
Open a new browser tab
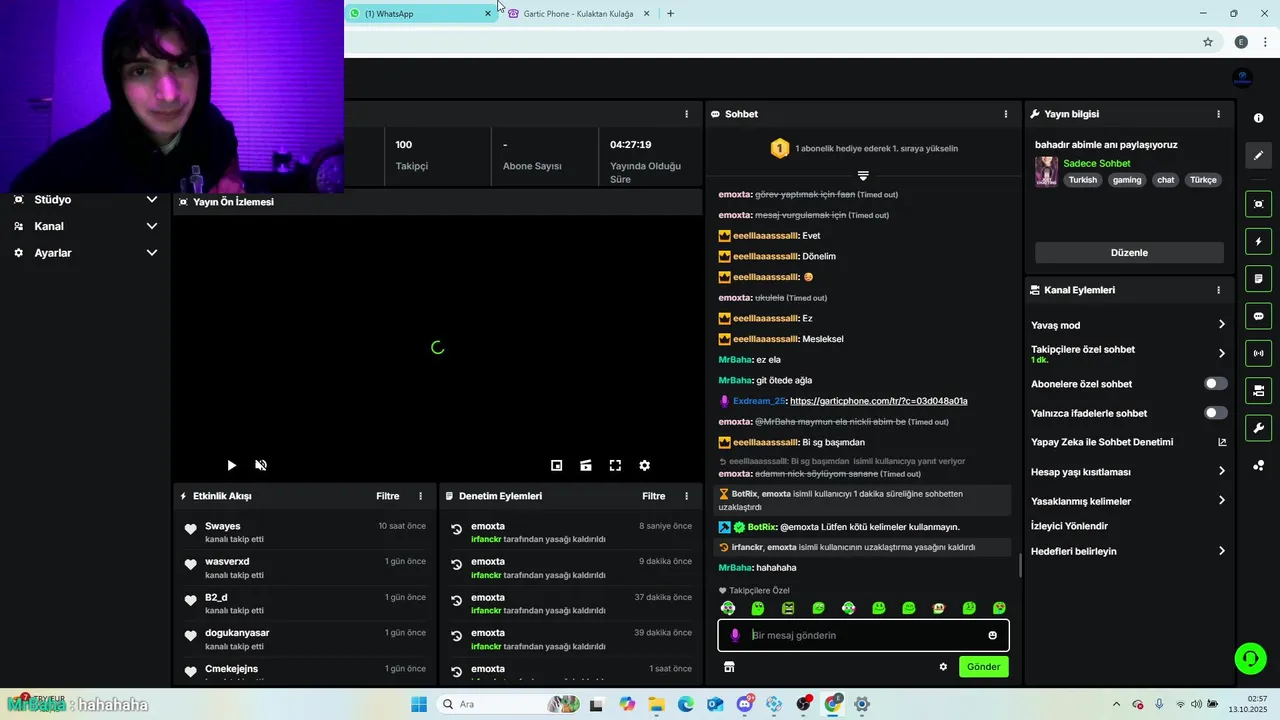[670, 13]
